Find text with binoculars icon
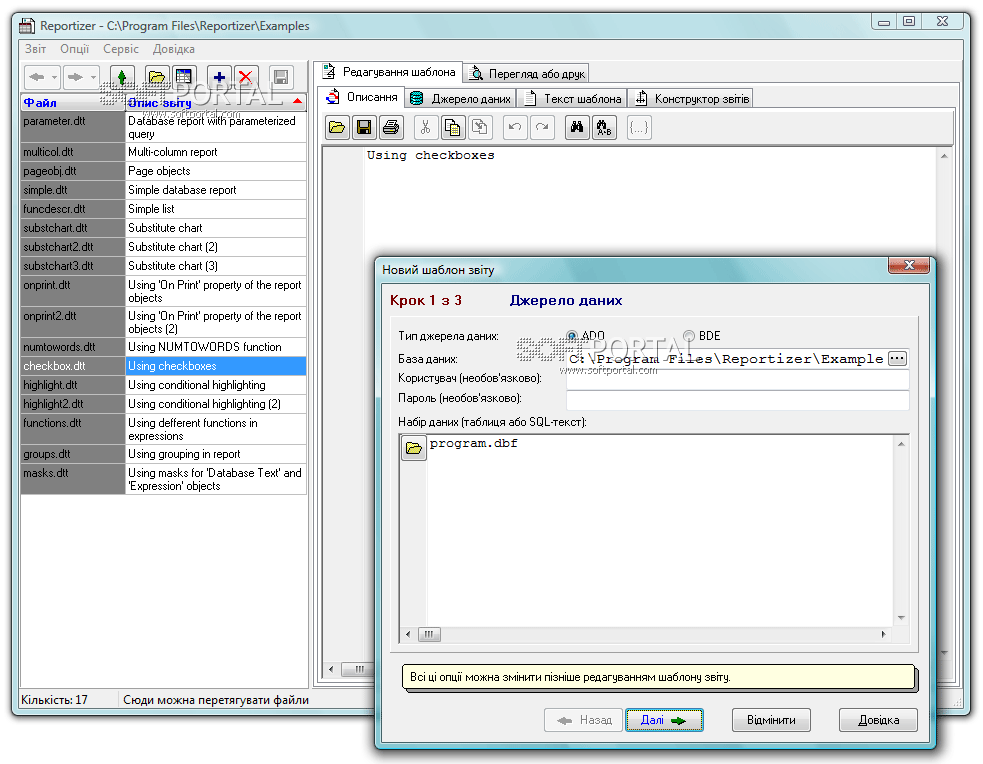983x764 pixels. point(577,128)
